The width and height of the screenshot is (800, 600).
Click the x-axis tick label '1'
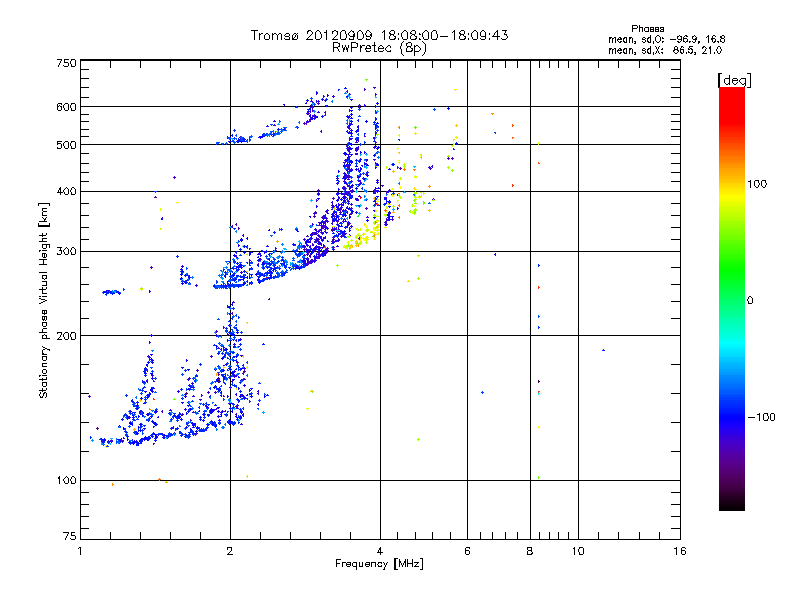80,551
